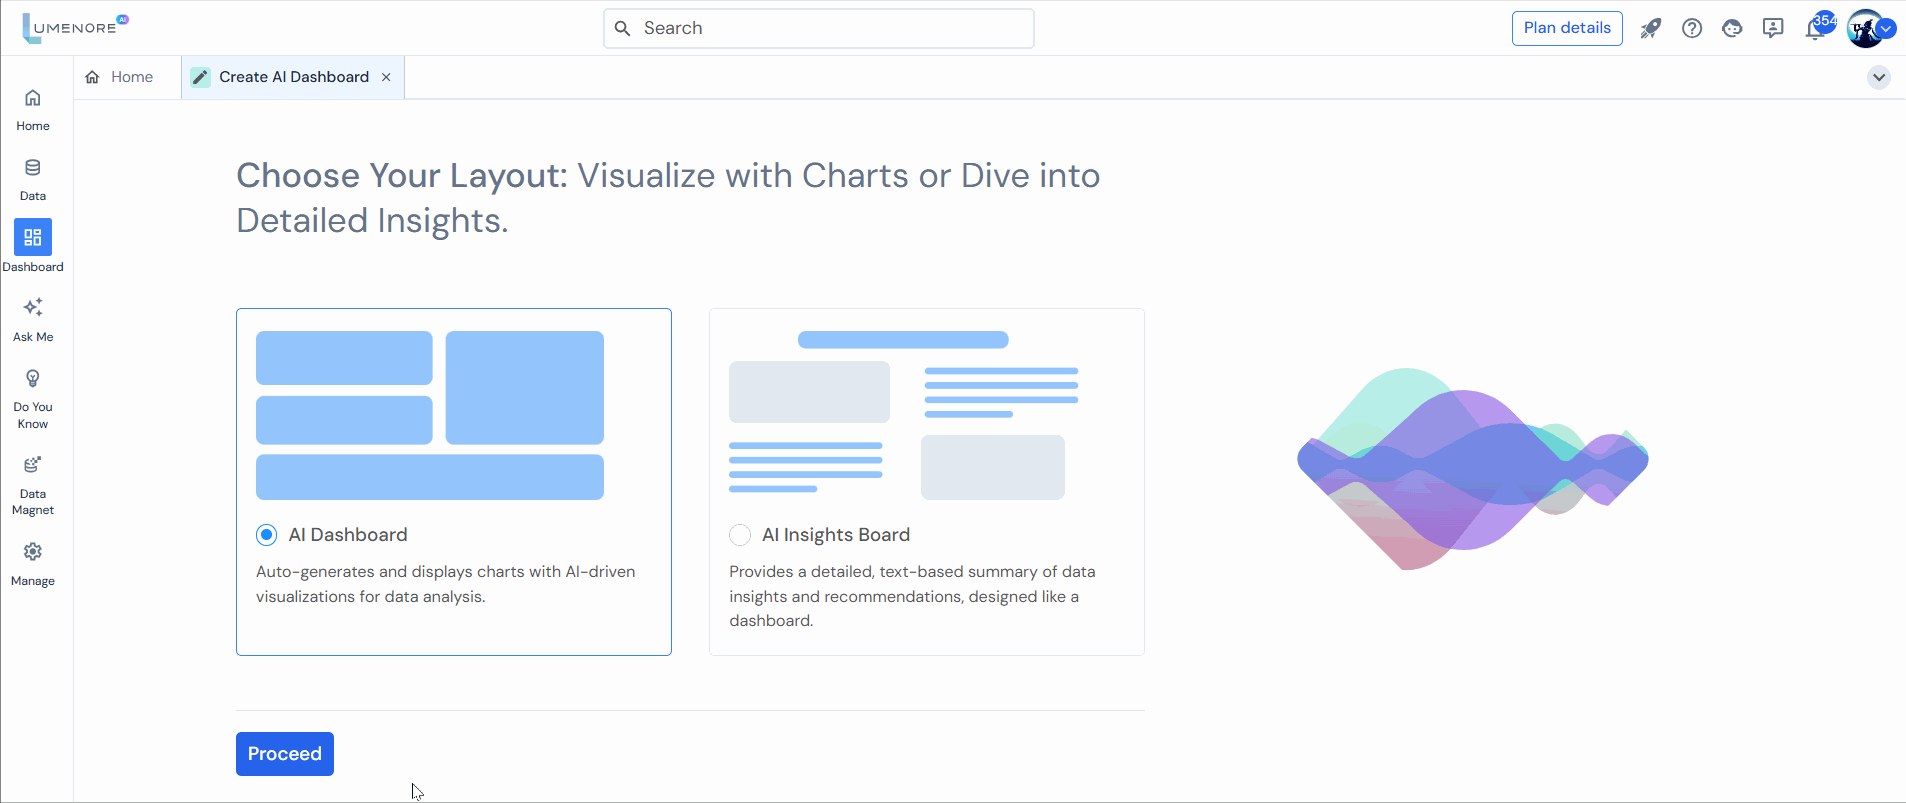The width and height of the screenshot is (1906, 803).
Task: Click into the Search field
Action: pos(819,28)
